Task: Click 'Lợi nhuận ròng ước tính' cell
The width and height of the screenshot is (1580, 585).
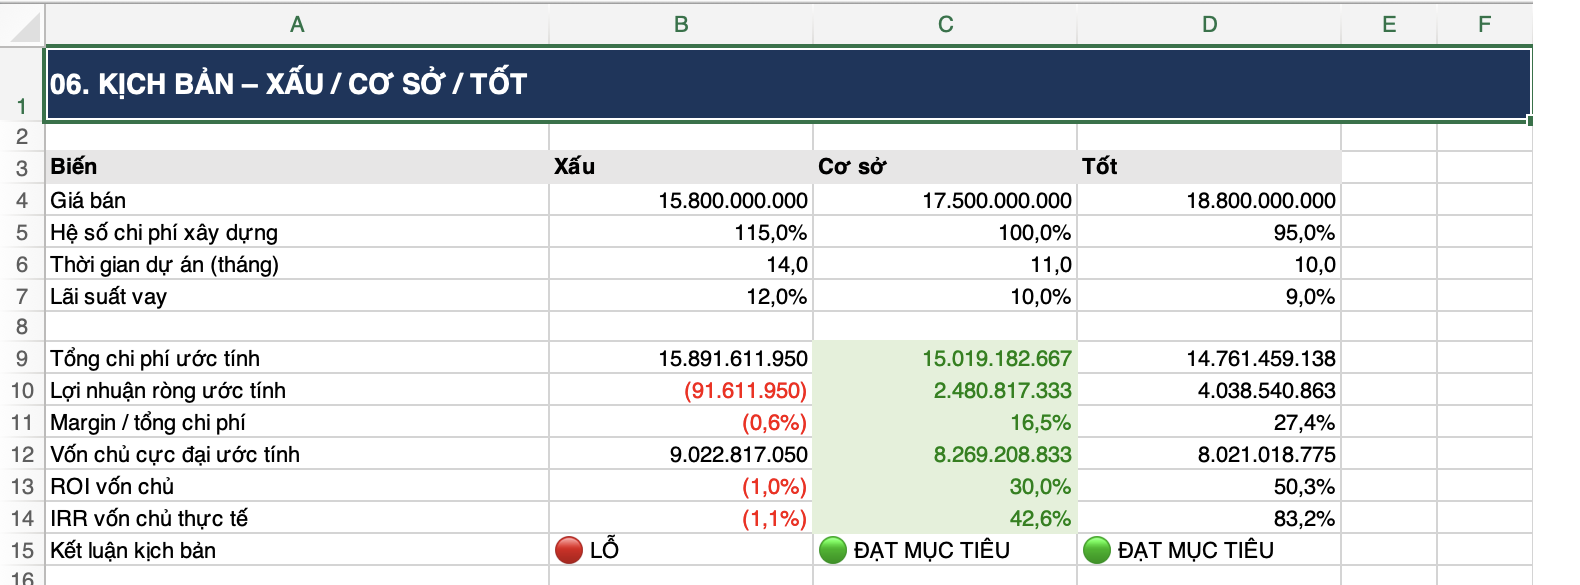Action: click(297, 390)
